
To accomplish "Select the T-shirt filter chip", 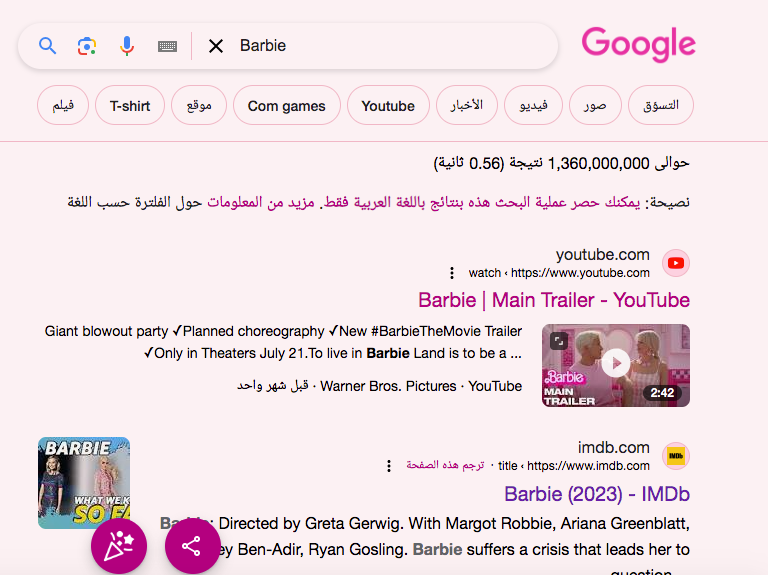I will pos(130,105).
